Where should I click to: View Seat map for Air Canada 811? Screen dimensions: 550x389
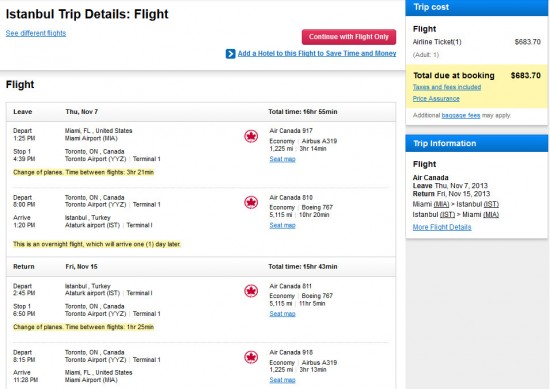282,314
